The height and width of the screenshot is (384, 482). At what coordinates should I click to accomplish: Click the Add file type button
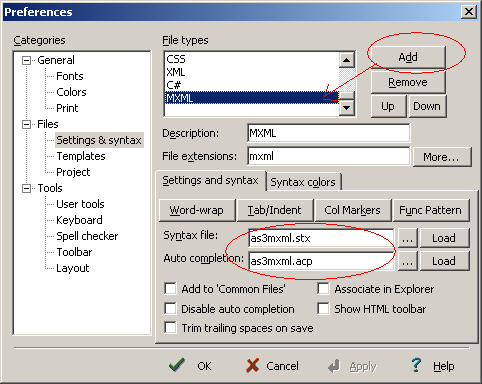(408, 57)
